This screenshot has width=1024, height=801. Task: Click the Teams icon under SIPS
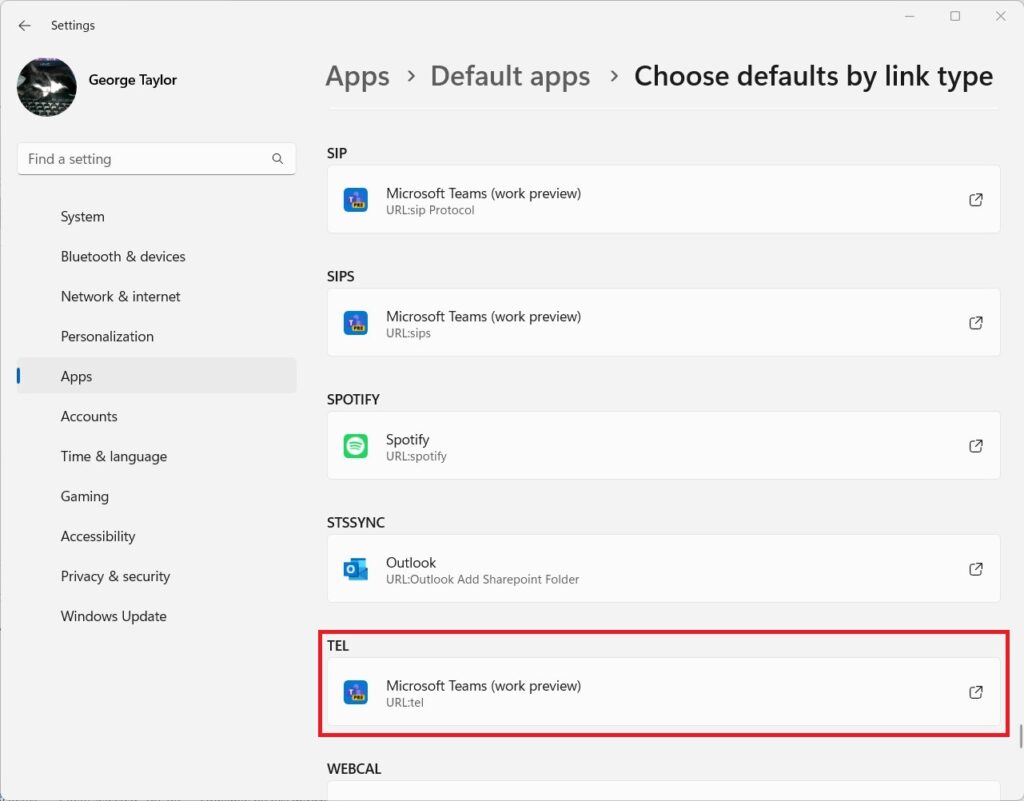click(x=355, y=323)
